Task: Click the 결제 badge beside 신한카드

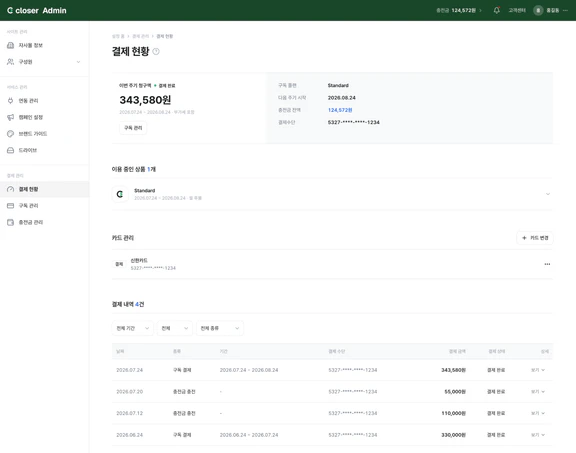Action: tap(119, 264)
